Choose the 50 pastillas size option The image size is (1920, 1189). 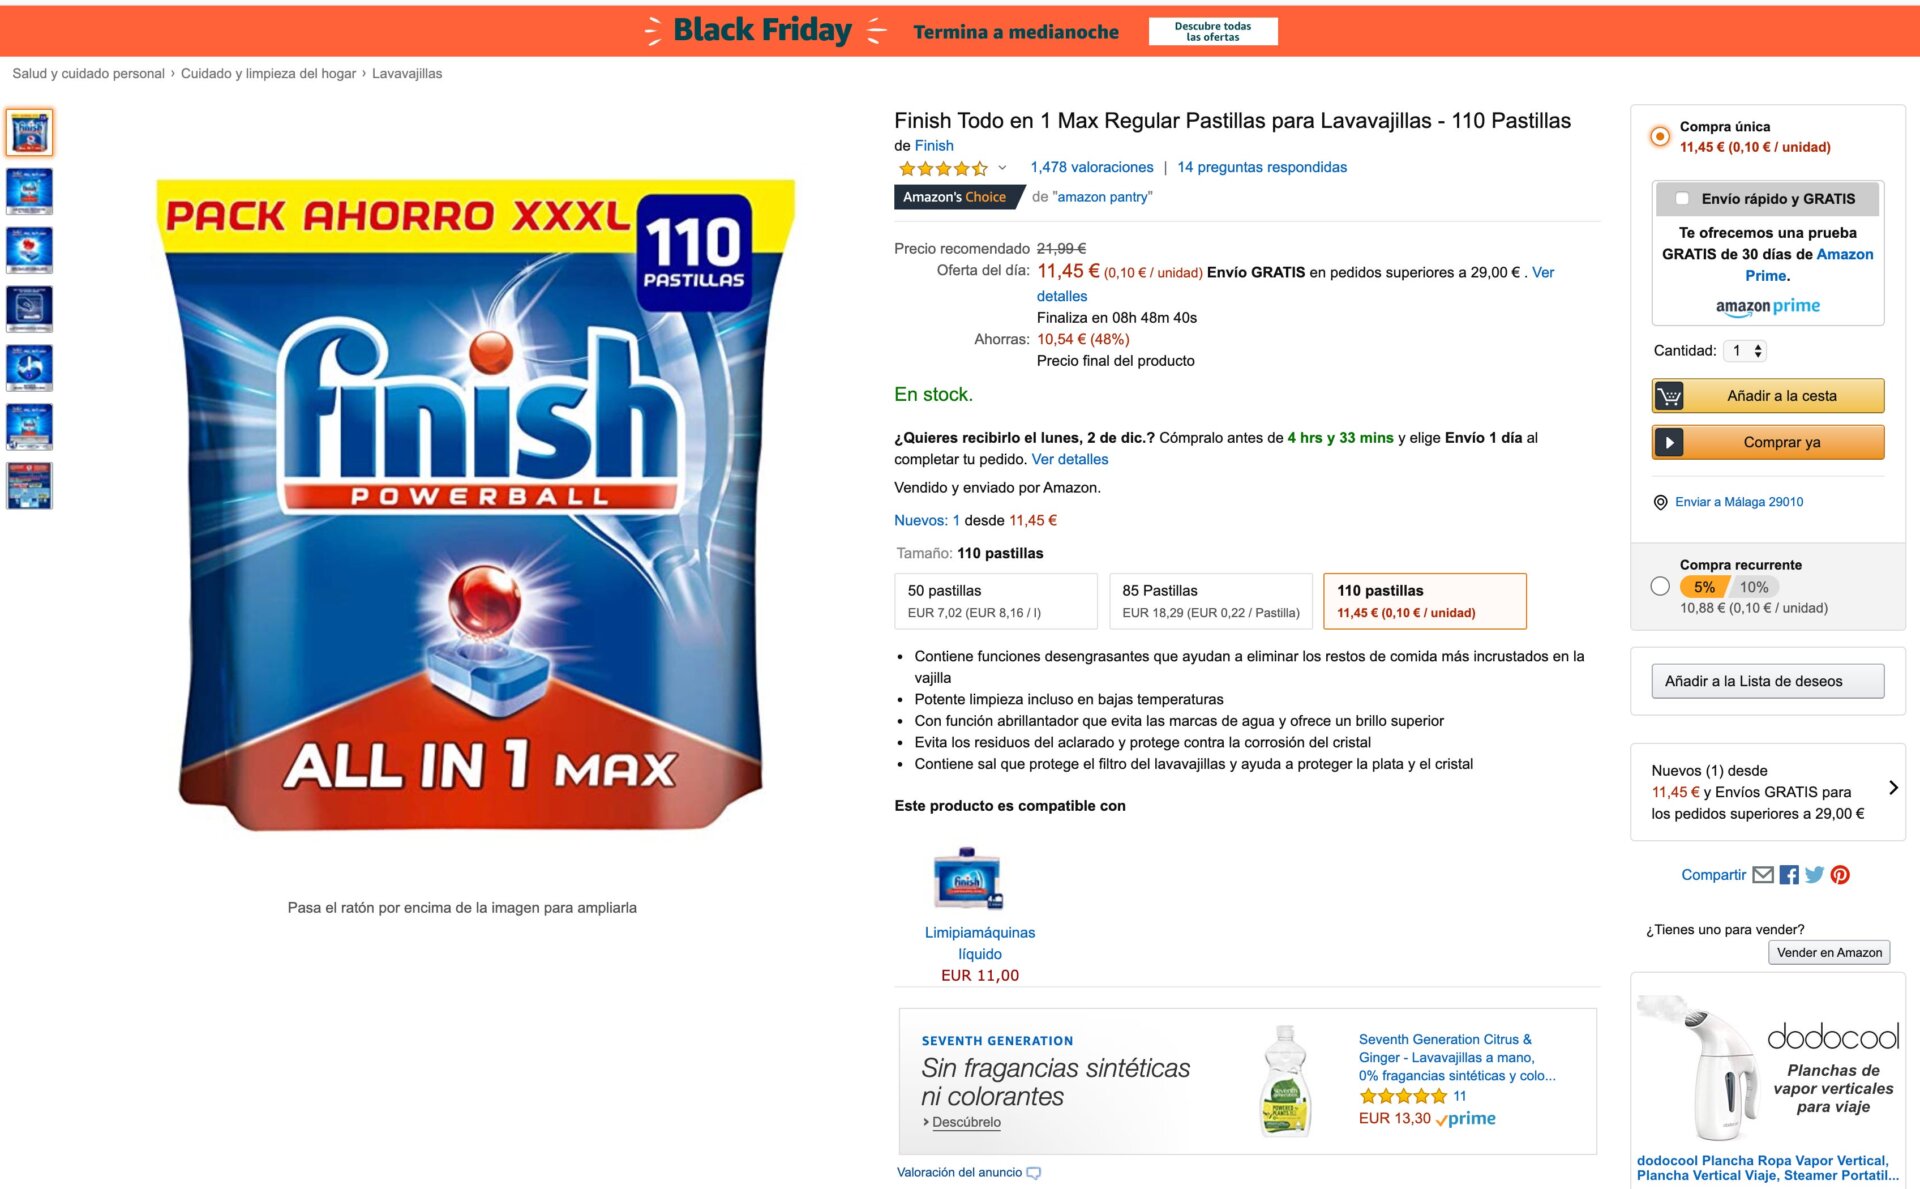(995, 601)
